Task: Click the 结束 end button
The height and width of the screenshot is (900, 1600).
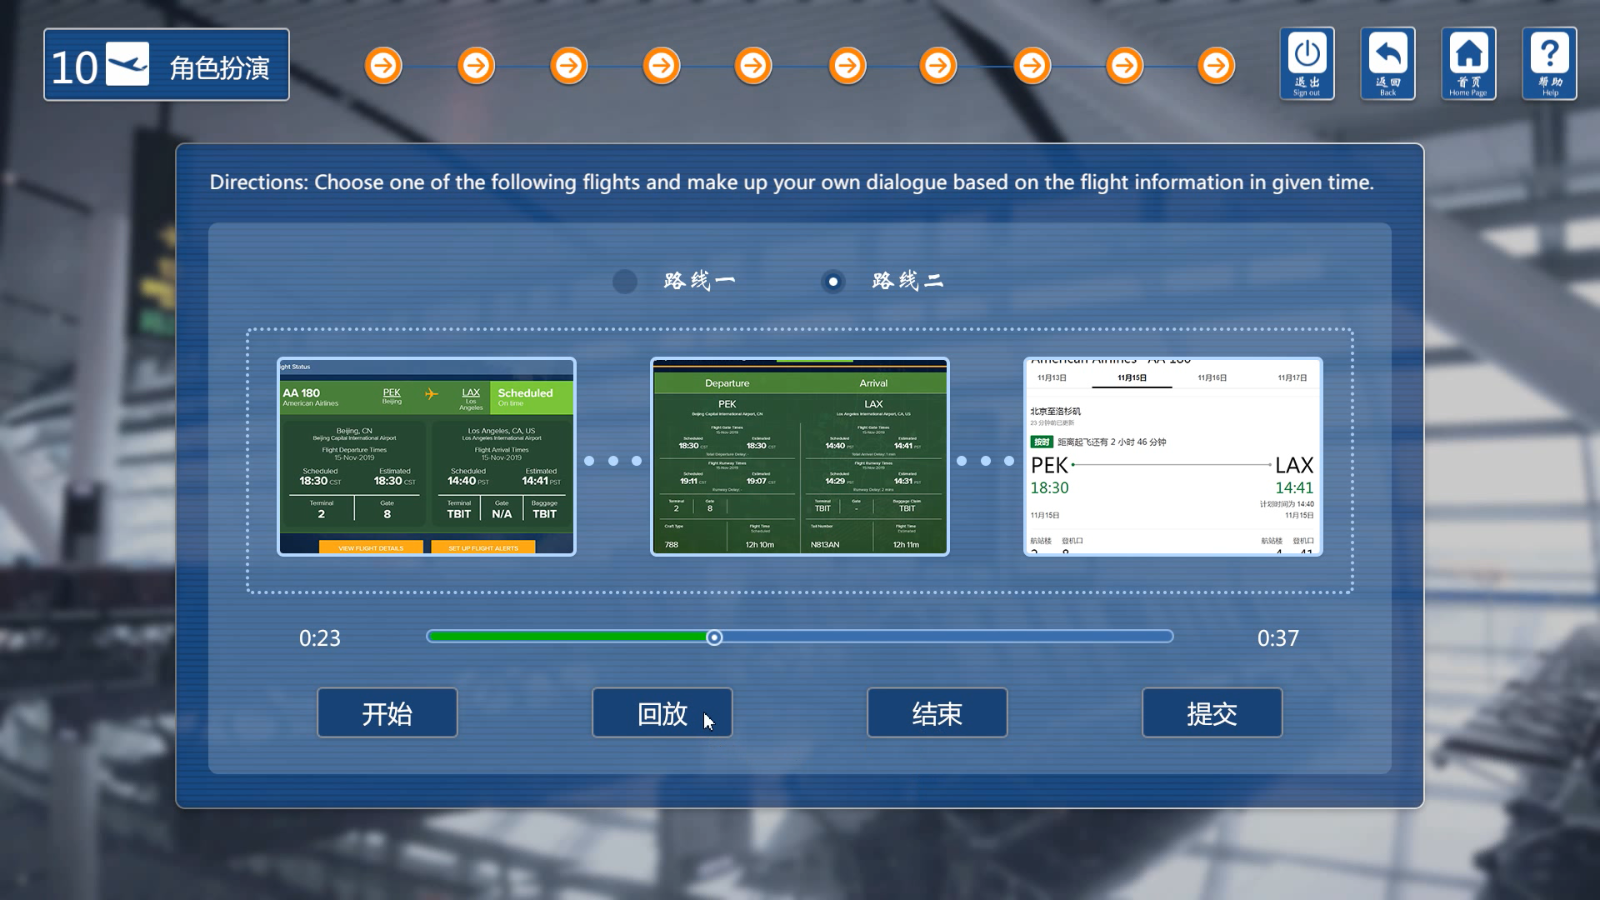Action: coord(936,713)
